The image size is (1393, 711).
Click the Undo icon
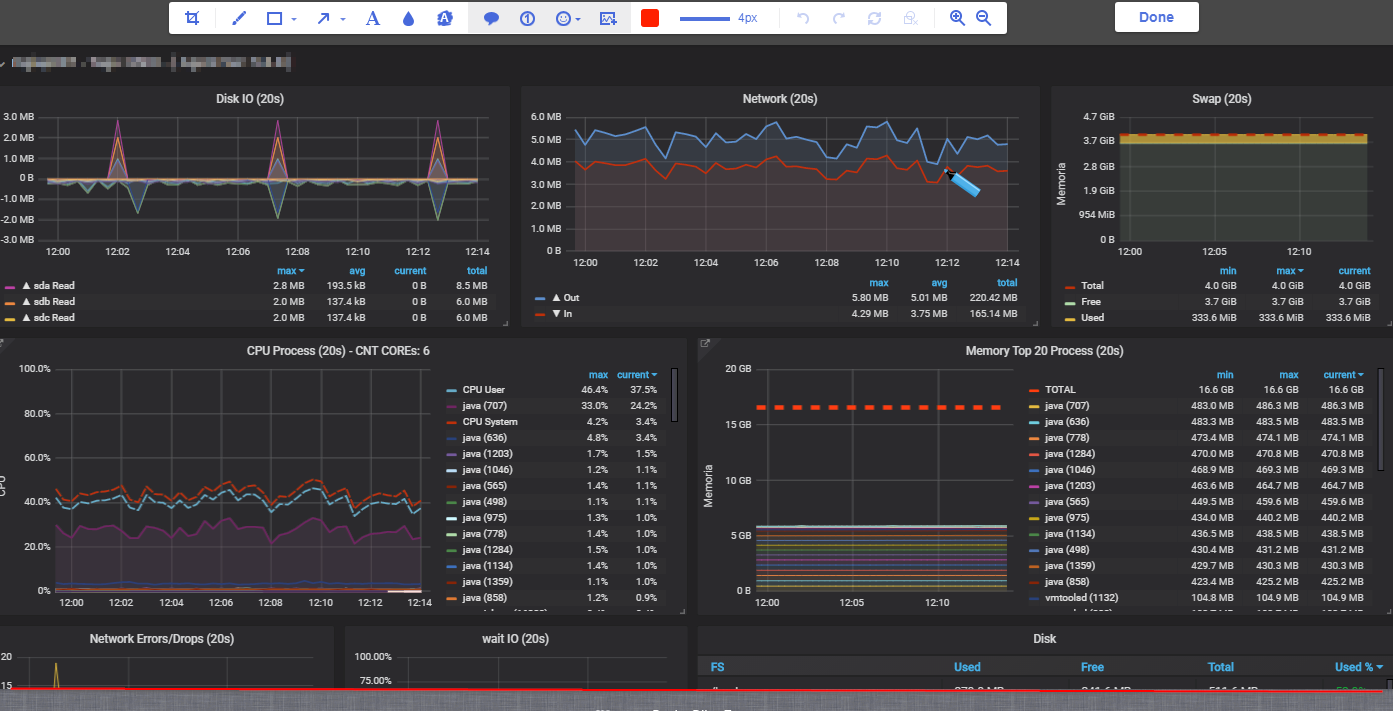coord(803,18)
